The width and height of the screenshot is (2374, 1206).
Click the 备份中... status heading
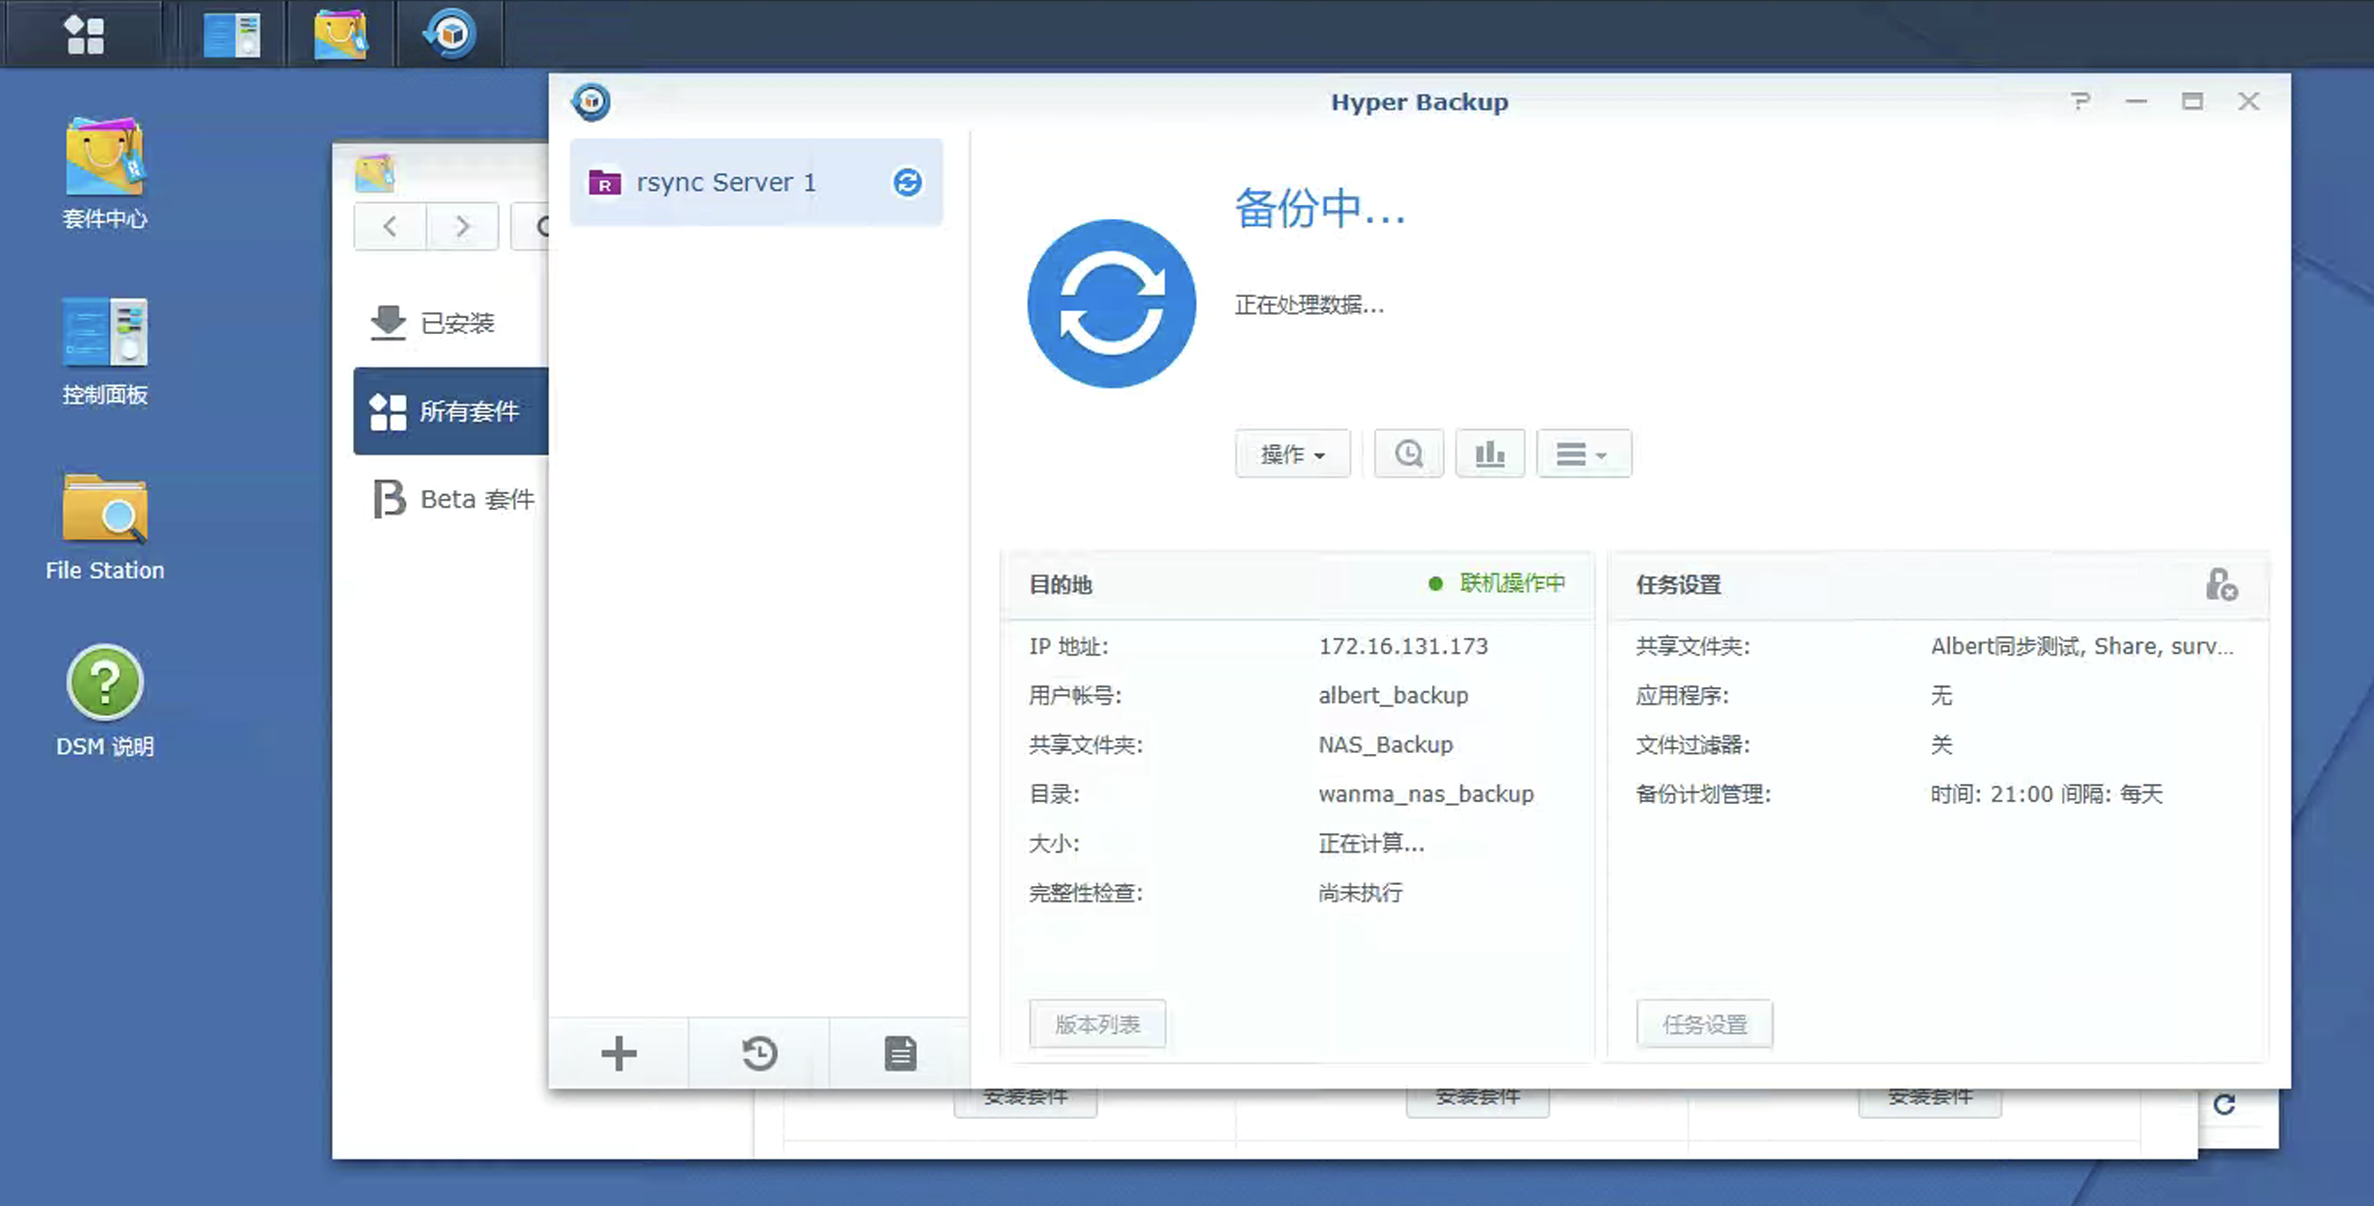click(1320, 208)
